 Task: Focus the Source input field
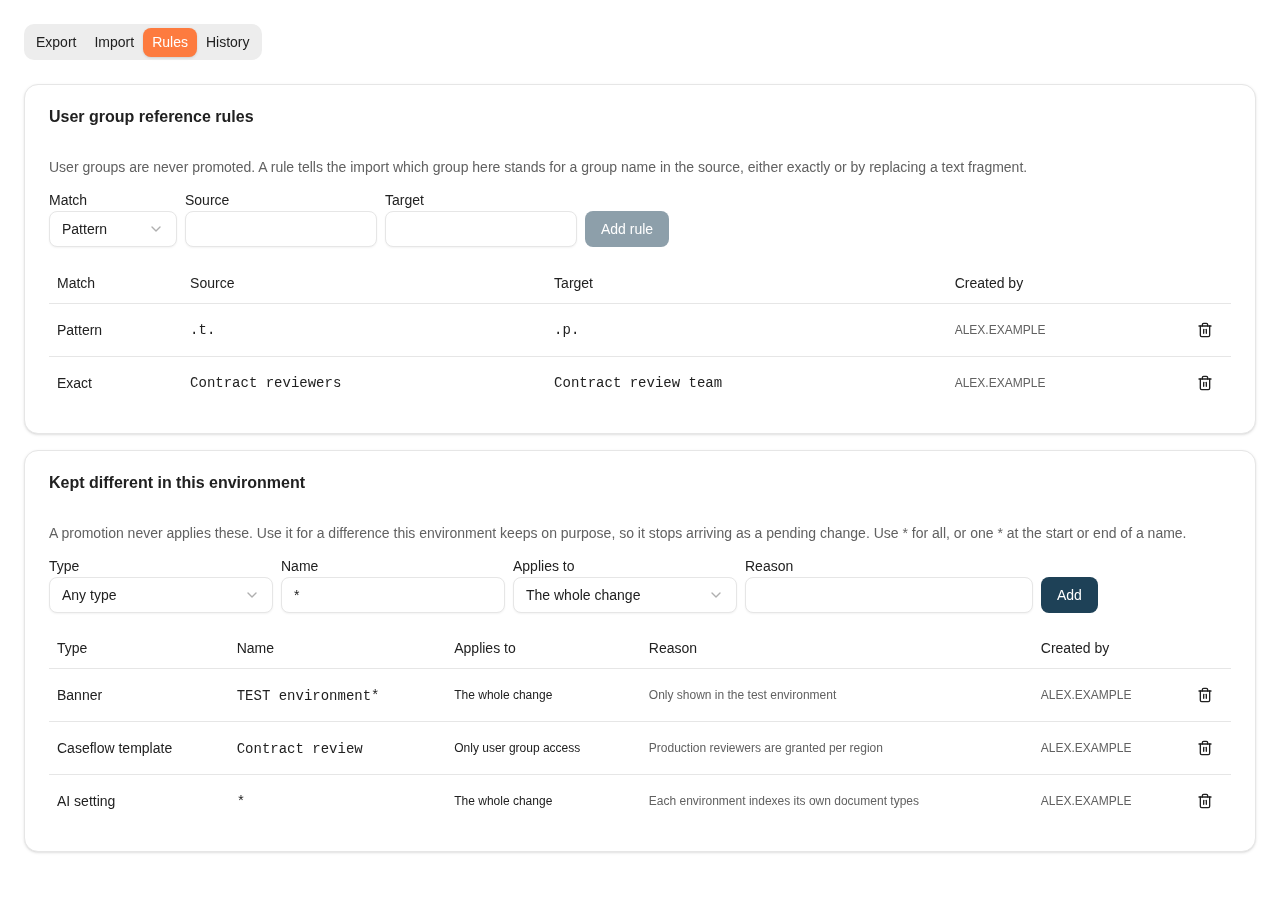pos(281,229)
